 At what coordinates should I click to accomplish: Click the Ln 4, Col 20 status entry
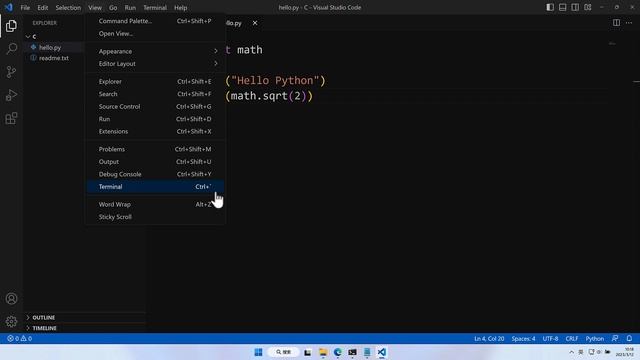coord(489,338)
